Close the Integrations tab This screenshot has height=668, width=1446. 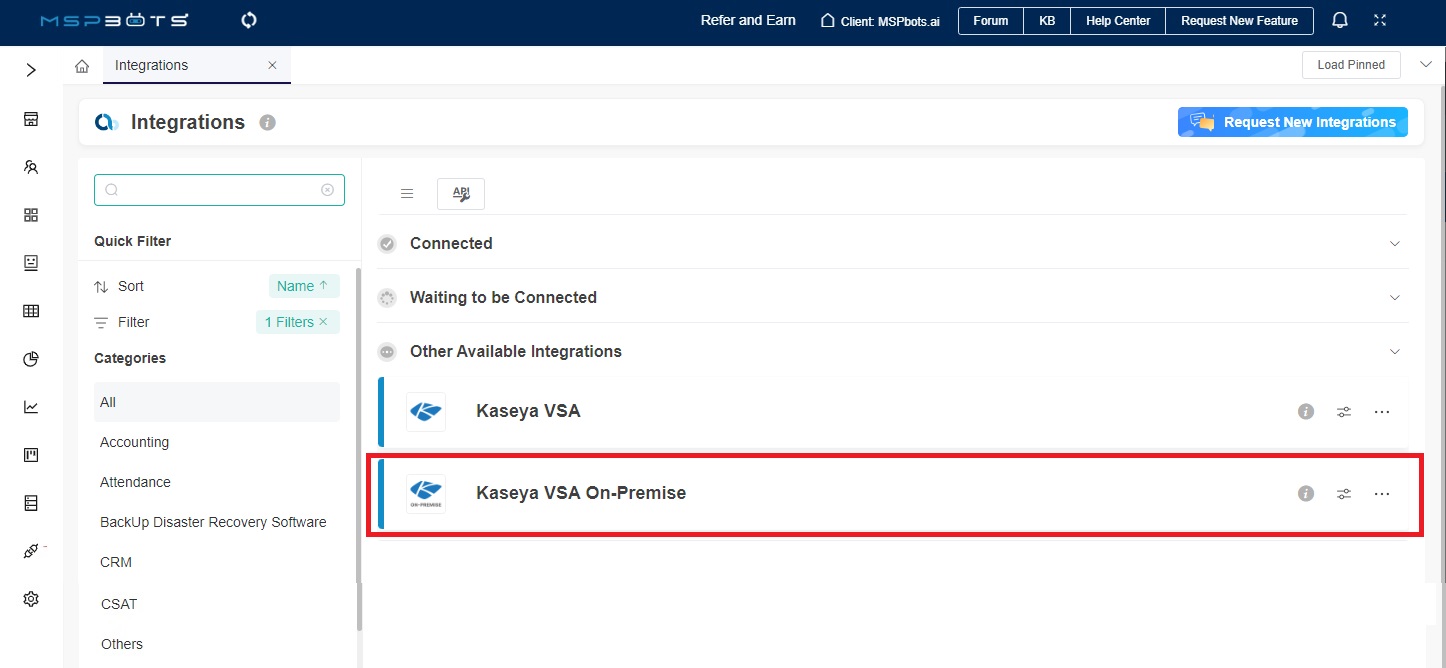pos(272,65)
